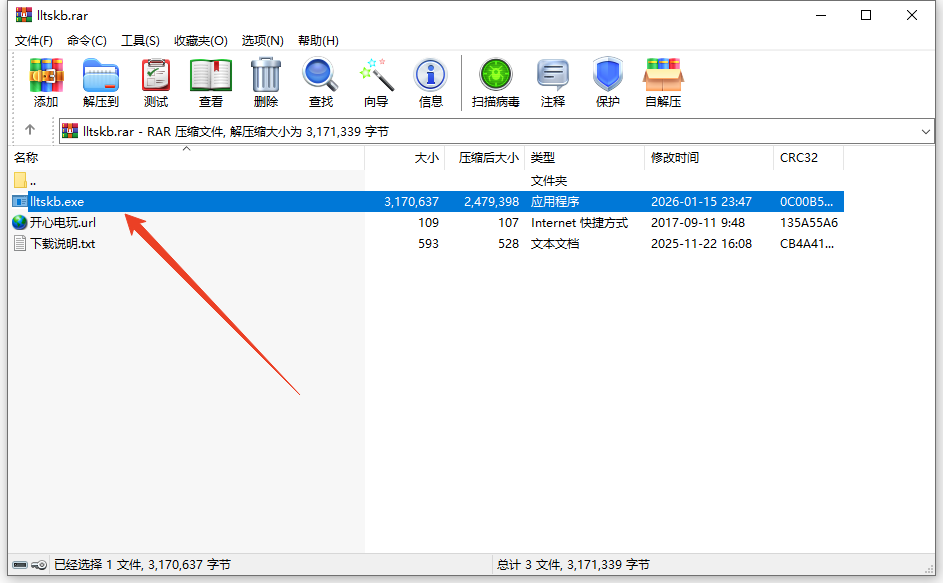Click the 2,479,398 packed size value
Viewport: 943px width, 583px height.
[x=491, y=202]
